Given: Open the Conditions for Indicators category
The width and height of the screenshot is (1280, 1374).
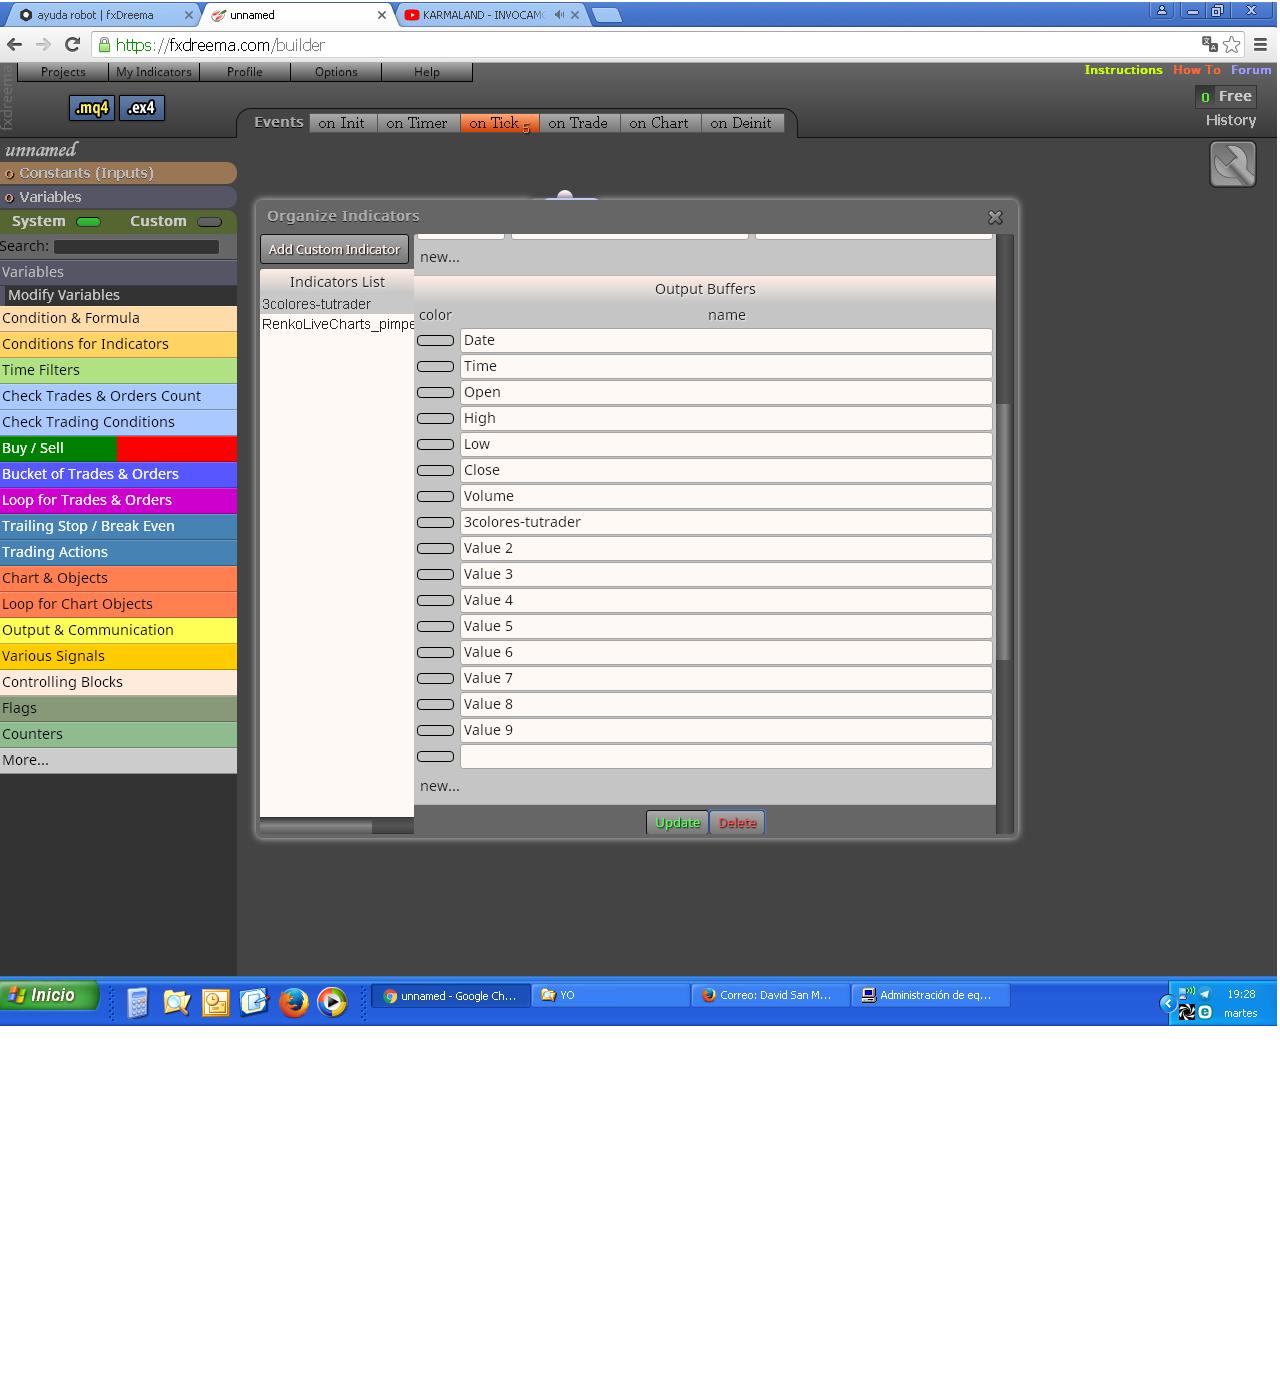Looking at the screenshot, I should pos(118,344).
